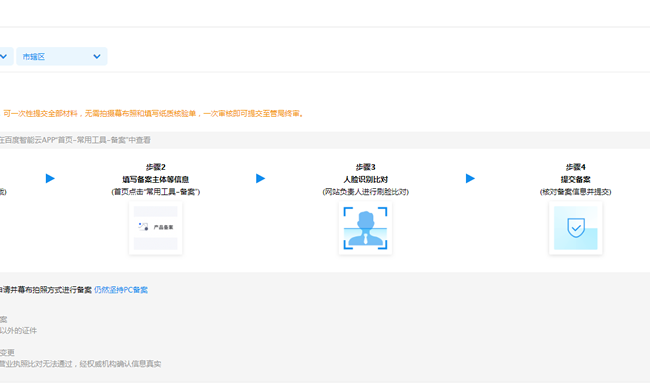Click the 人脸识别比对 title
The height and width of the screenshot is (384, 650).
coord(365,180)
